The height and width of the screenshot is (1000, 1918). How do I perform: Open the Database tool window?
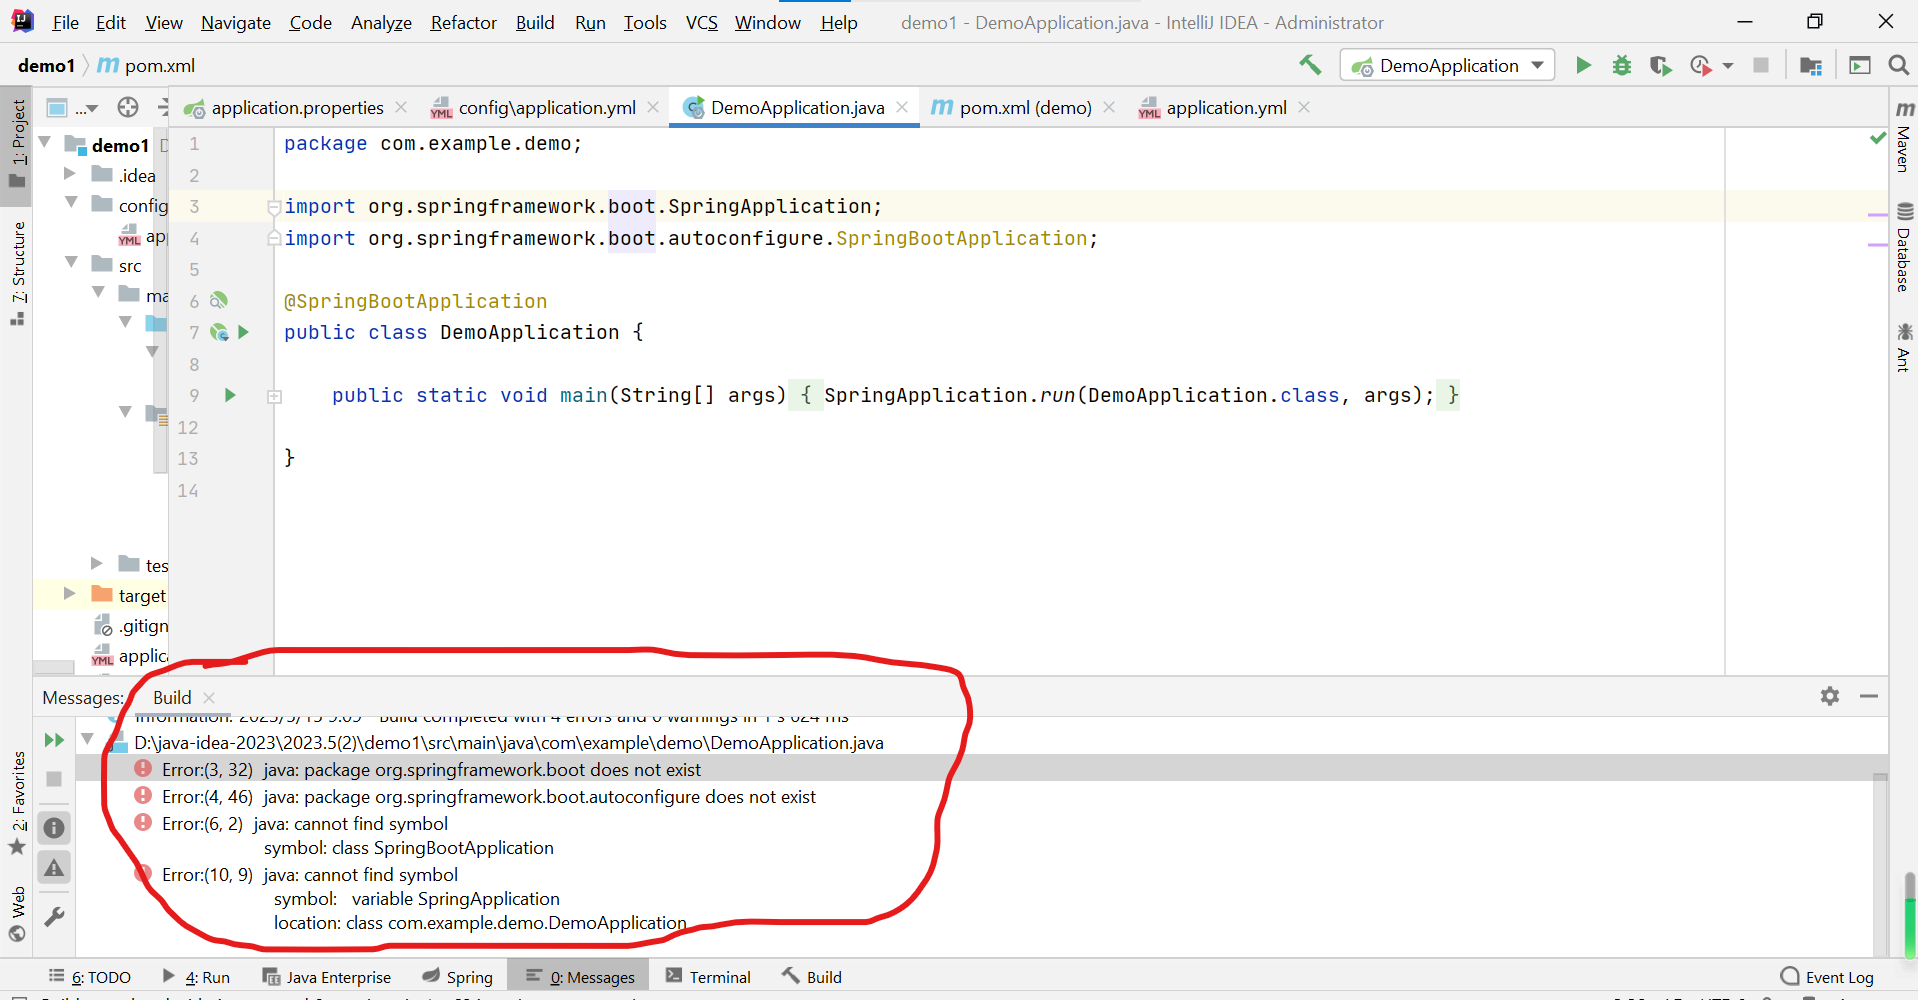[1904, 248]
